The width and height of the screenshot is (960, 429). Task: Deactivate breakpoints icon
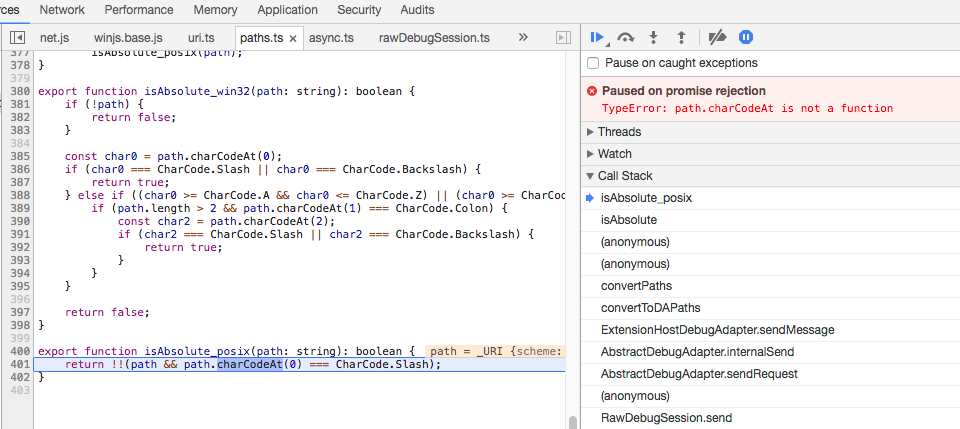coord(717,37)
